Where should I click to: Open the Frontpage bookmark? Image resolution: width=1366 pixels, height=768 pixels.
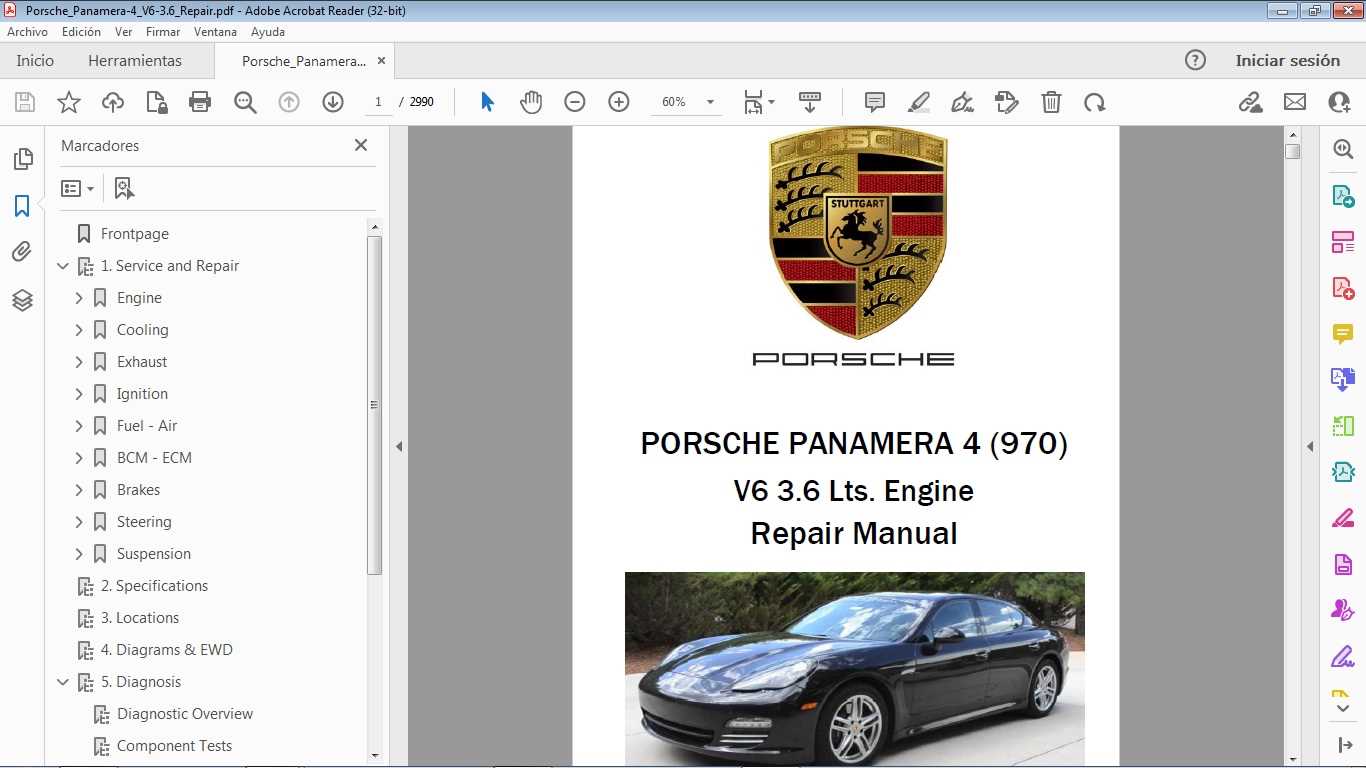click(x=135, y=234)
